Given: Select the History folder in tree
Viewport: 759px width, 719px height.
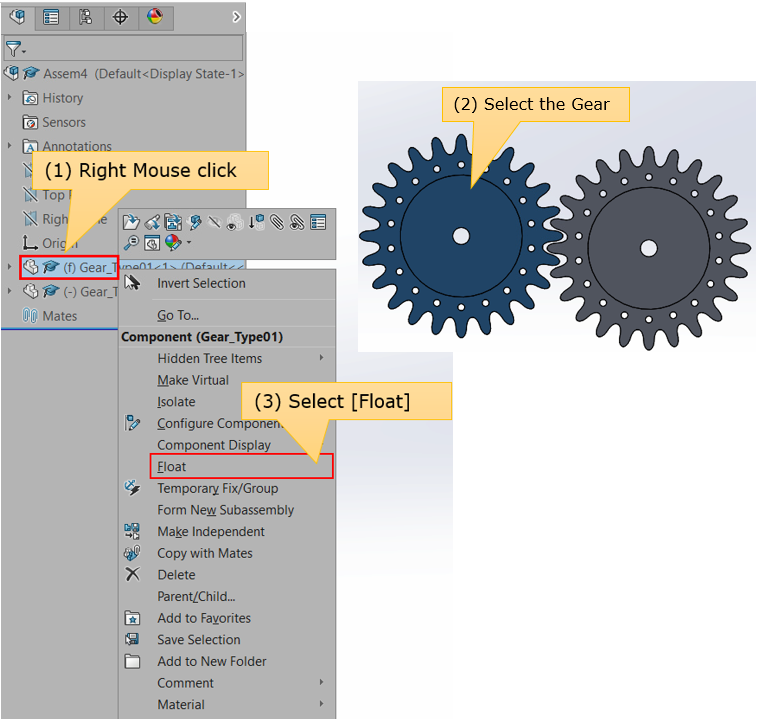Looking at the screenshot, I should [53, 98].
